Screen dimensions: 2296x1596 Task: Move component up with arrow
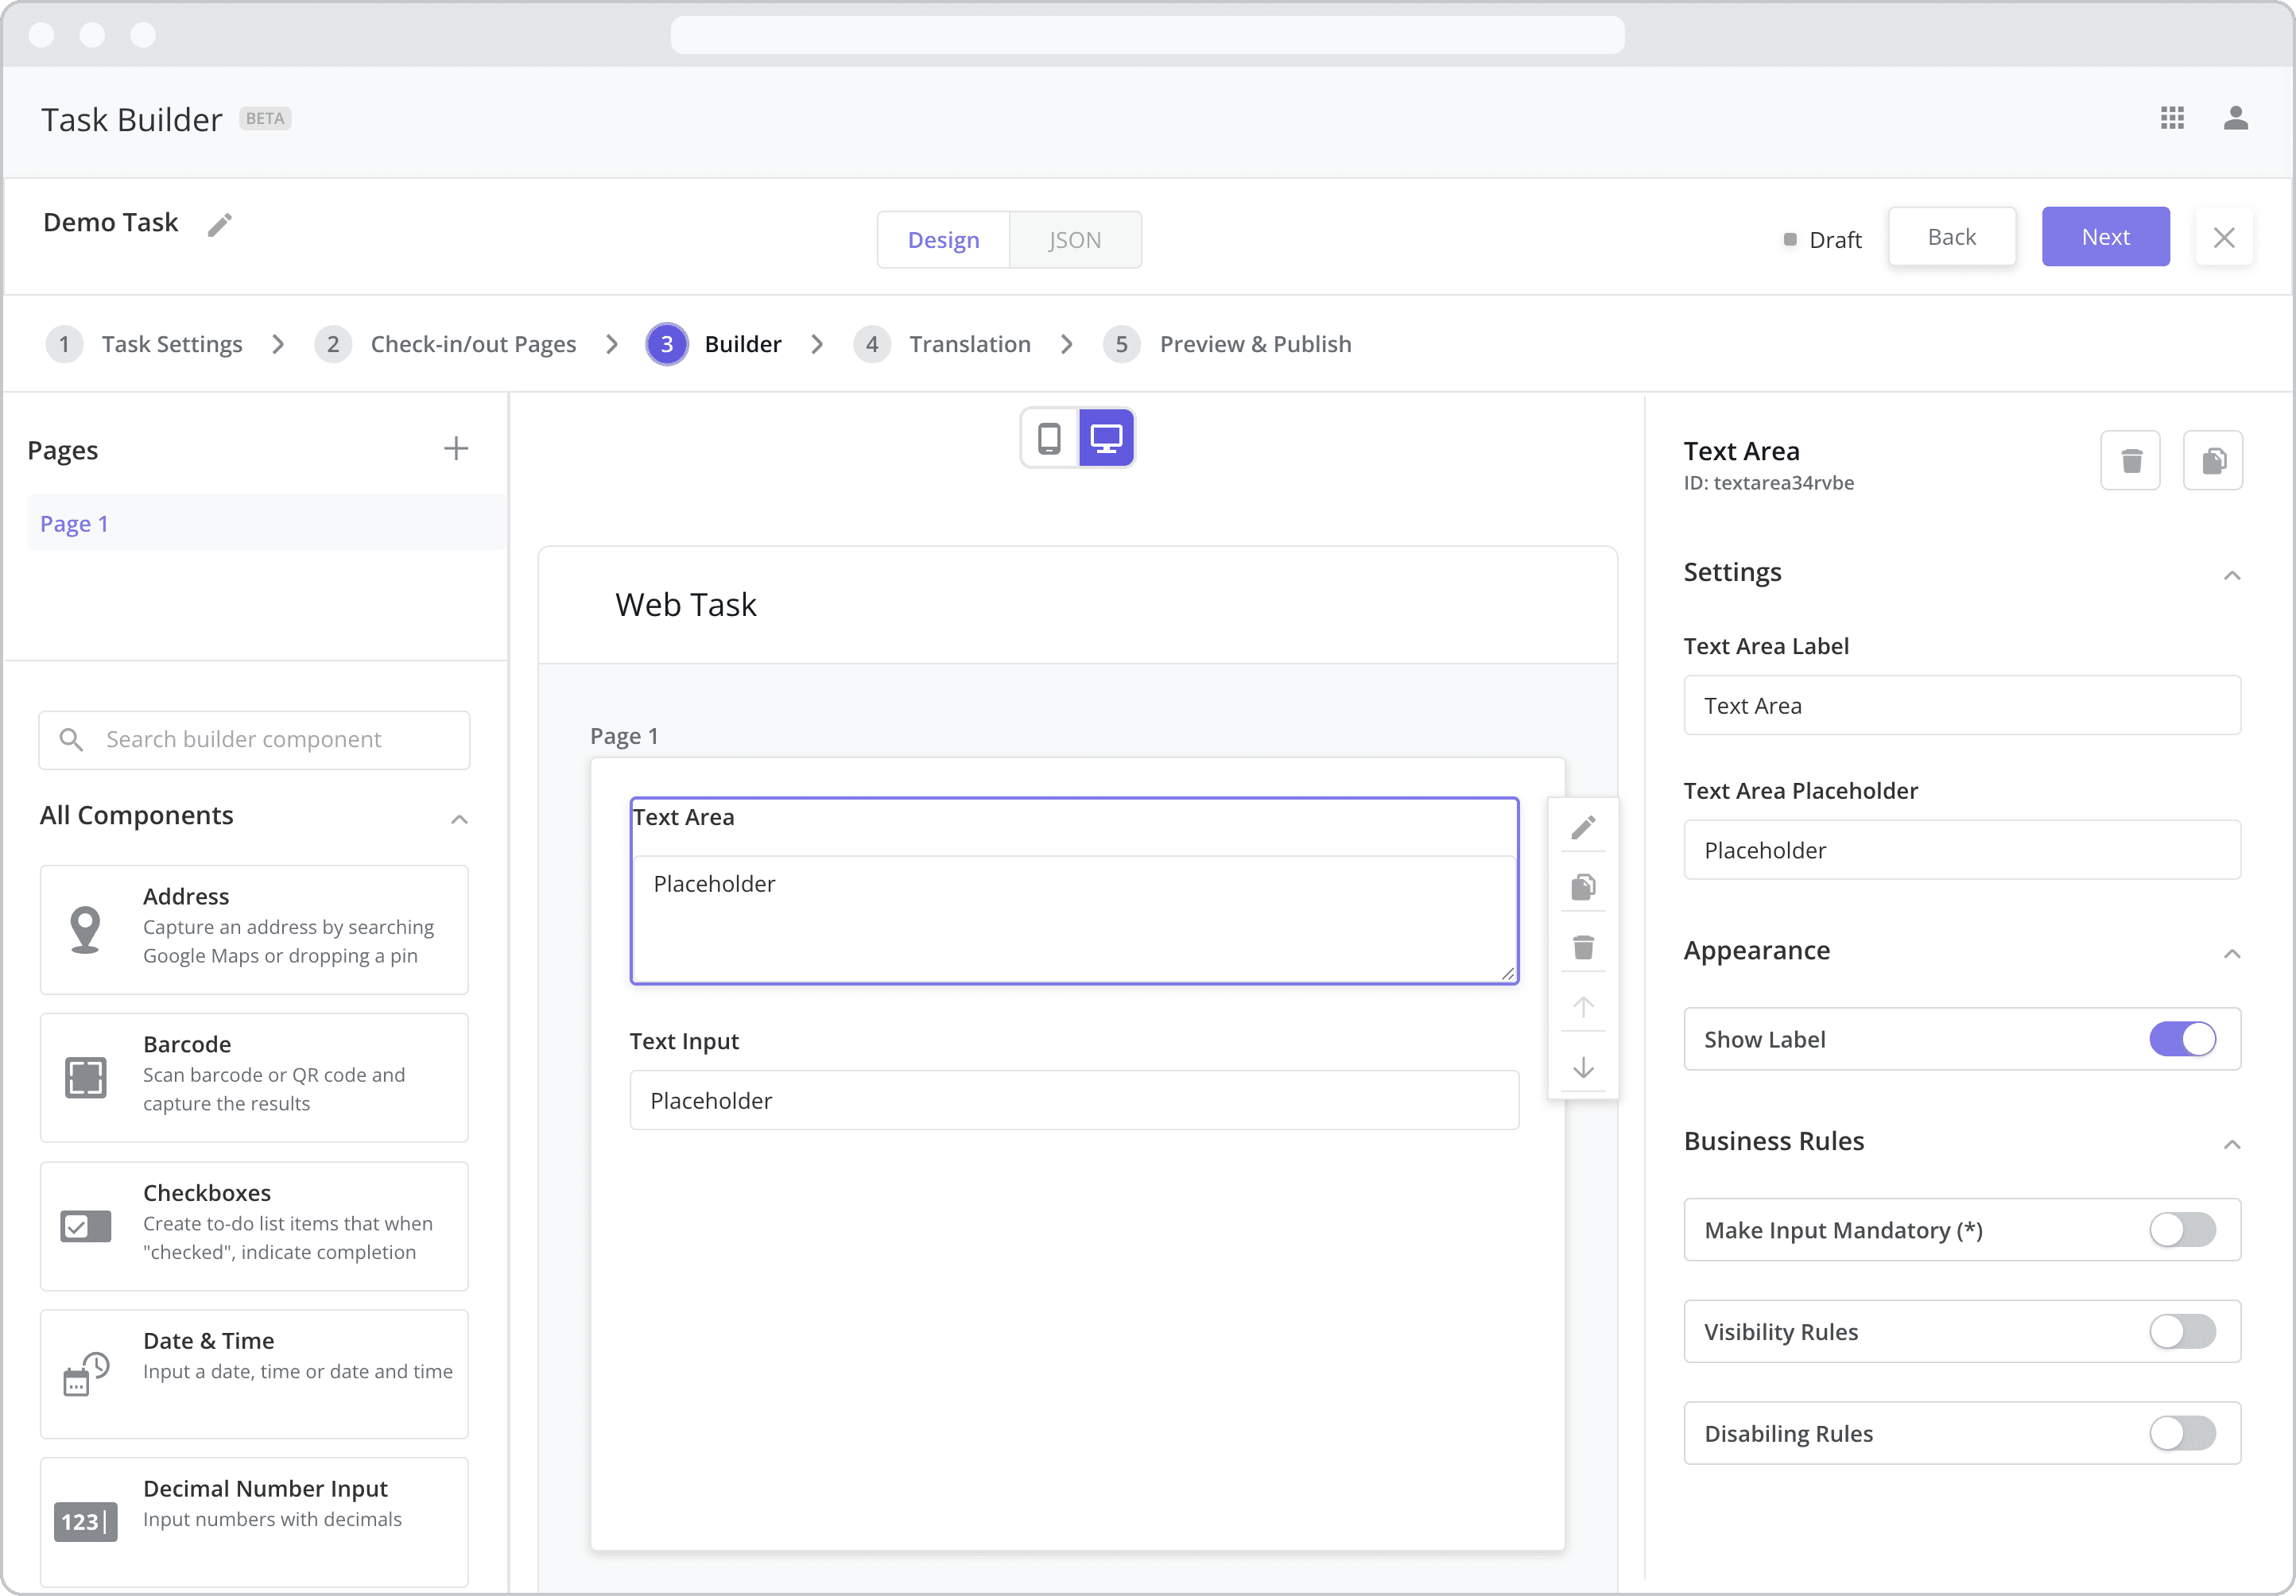tap(1583, 1007)
